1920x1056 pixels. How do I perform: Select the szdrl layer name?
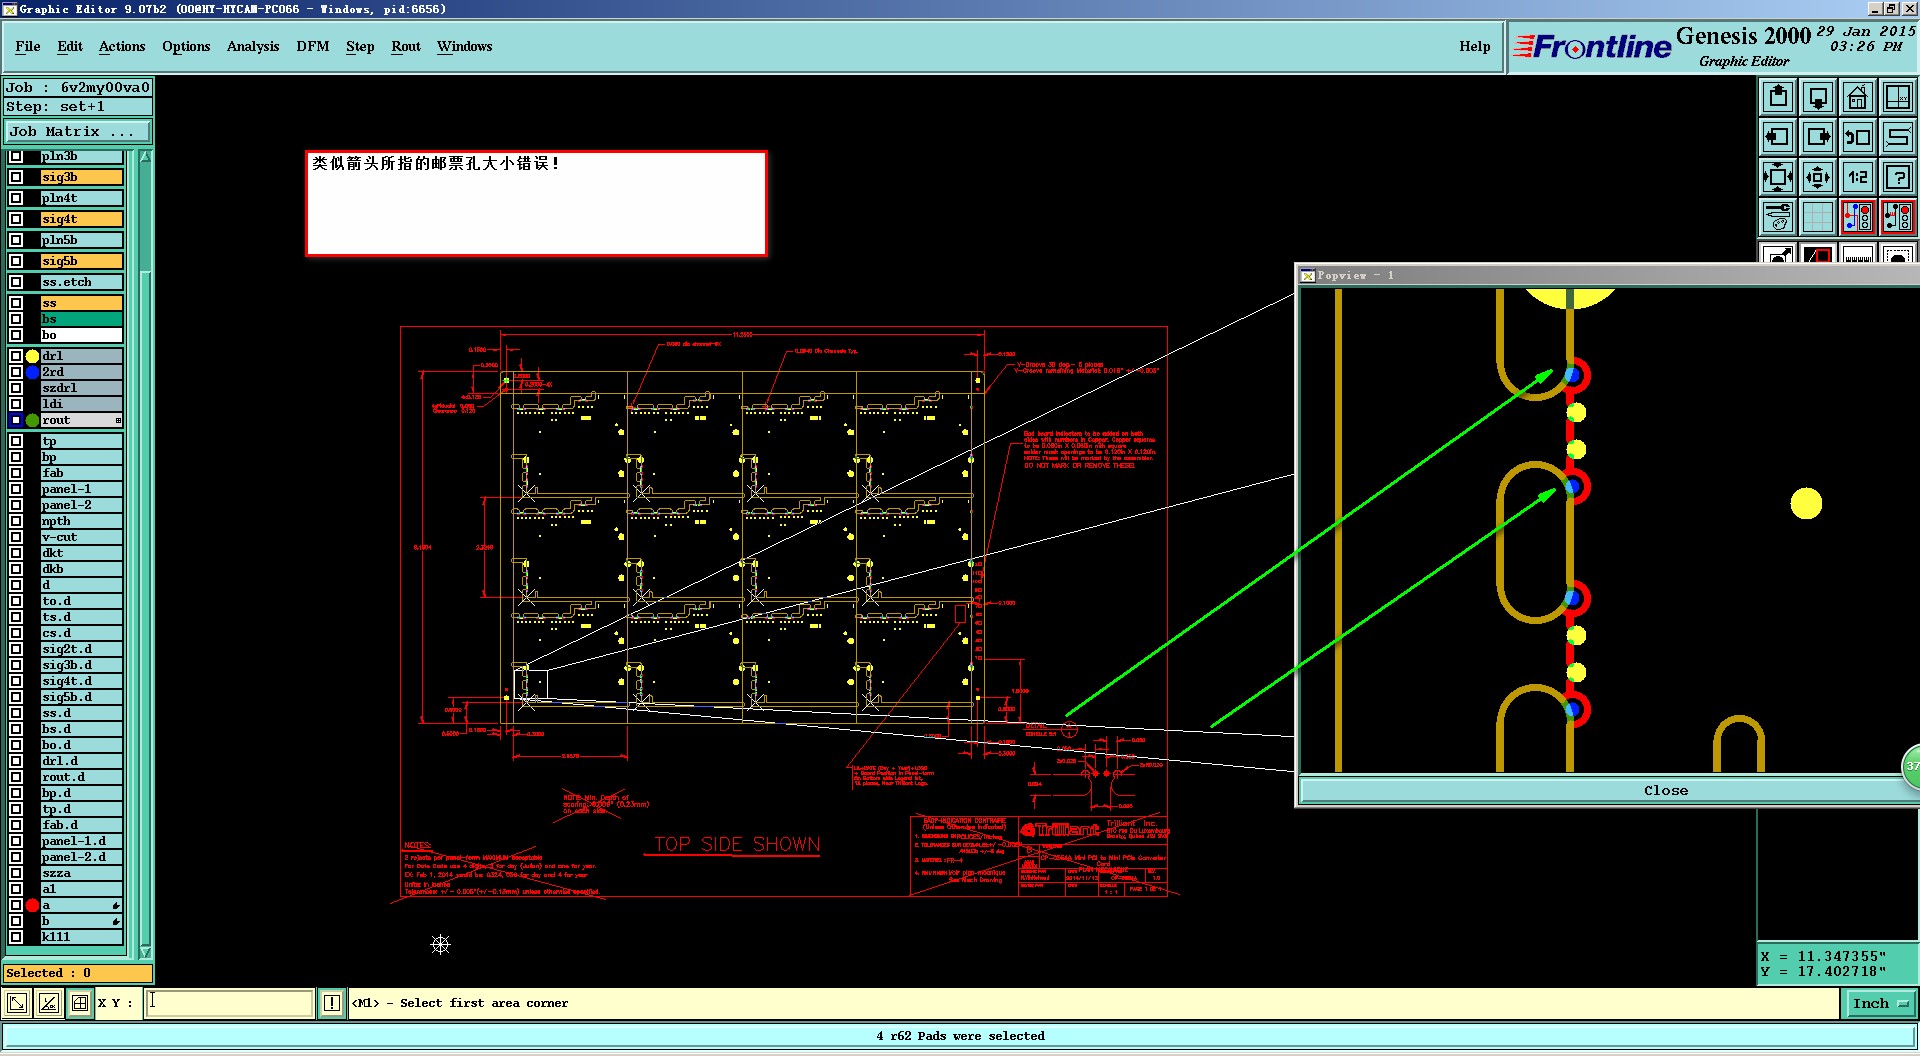point(81,388)
